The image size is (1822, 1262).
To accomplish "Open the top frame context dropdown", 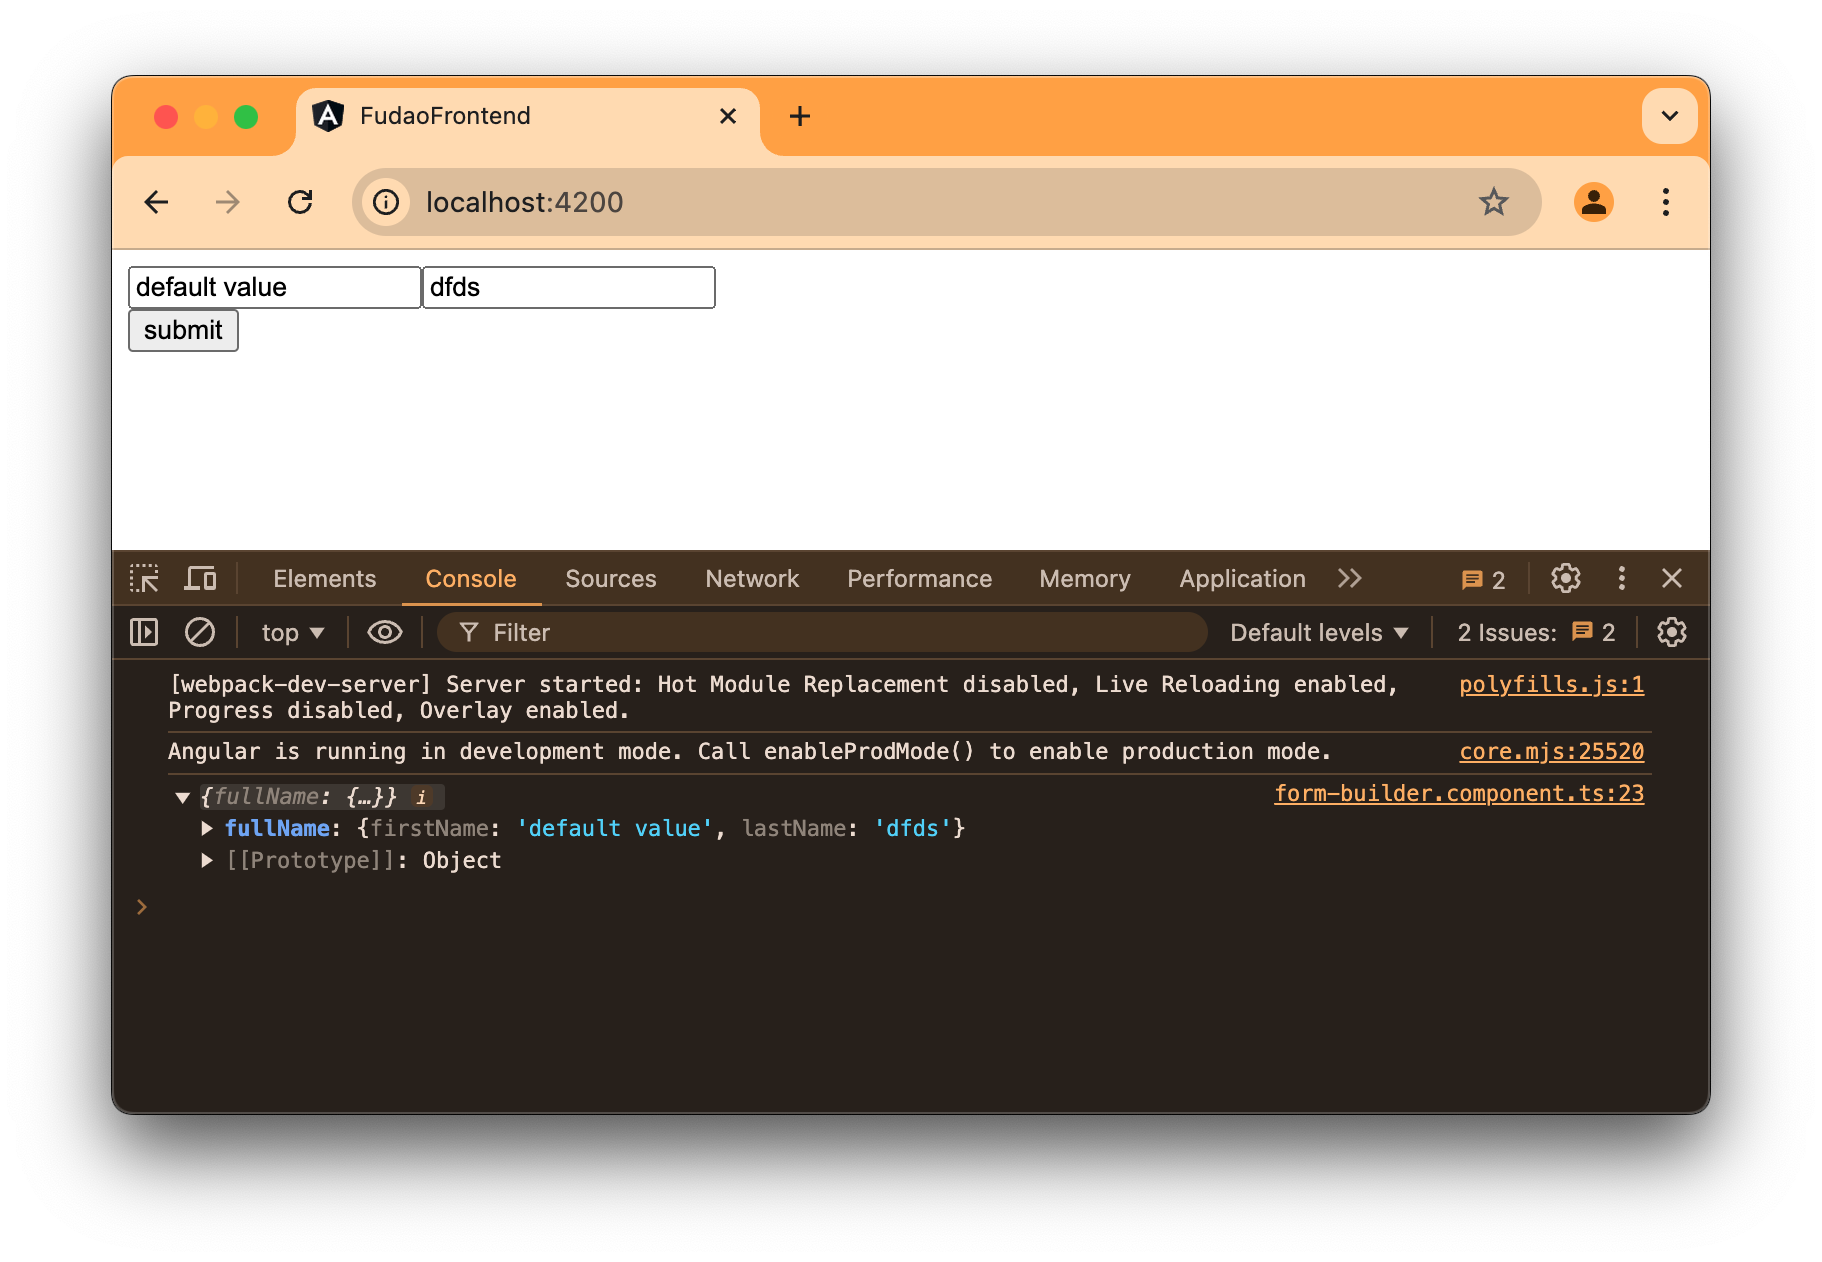I will click(x=291, y=632).
